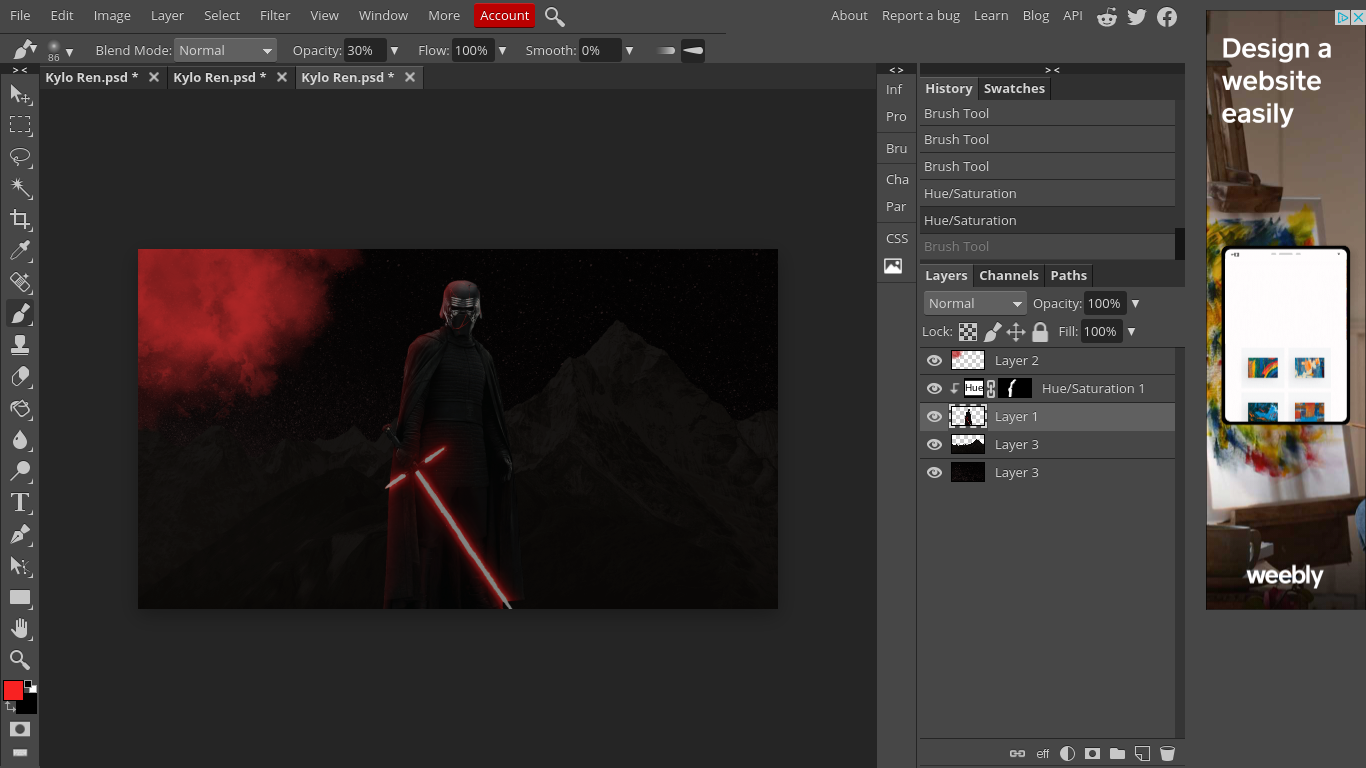Open layer effects with the eff button
Screen dimensions: 1366x768
[x=1043, y=754]
